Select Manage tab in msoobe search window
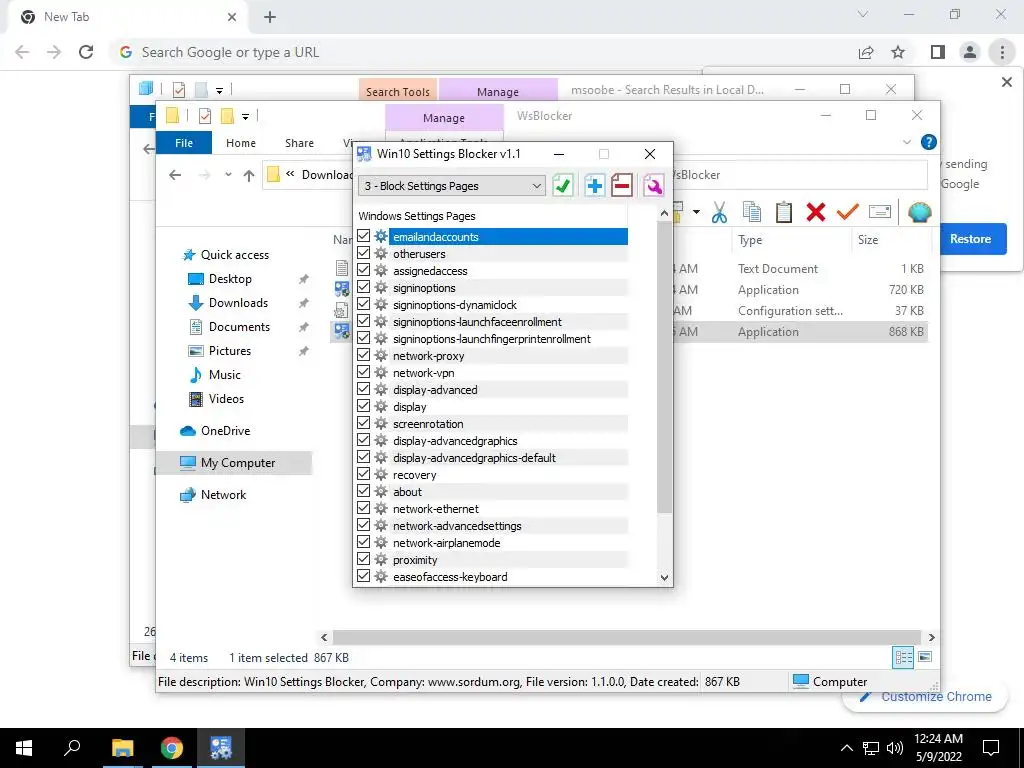This screenshot has height=768, width=1024. pos(498,91)
